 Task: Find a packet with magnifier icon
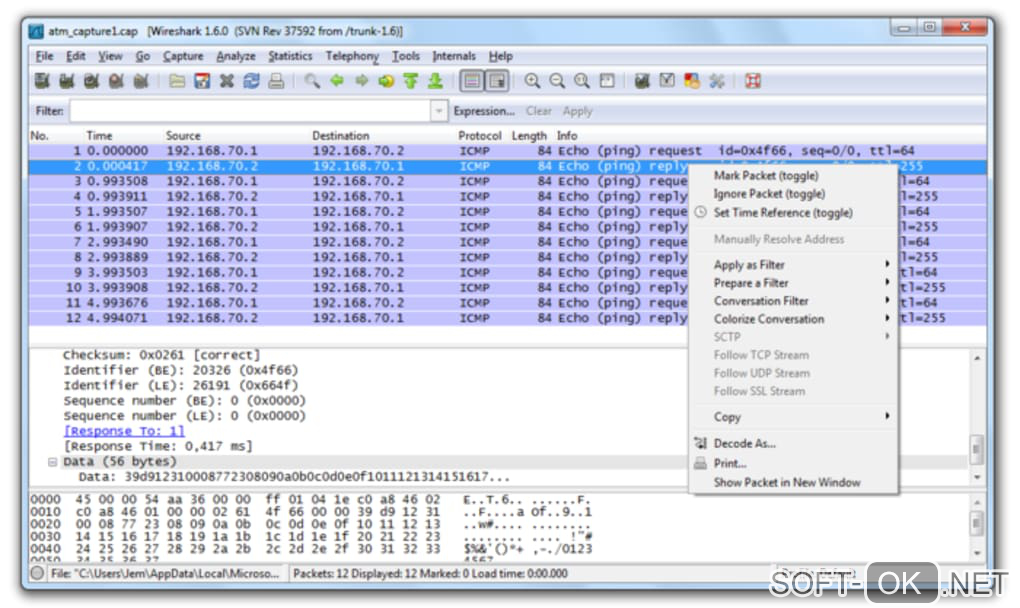[312, 81]
